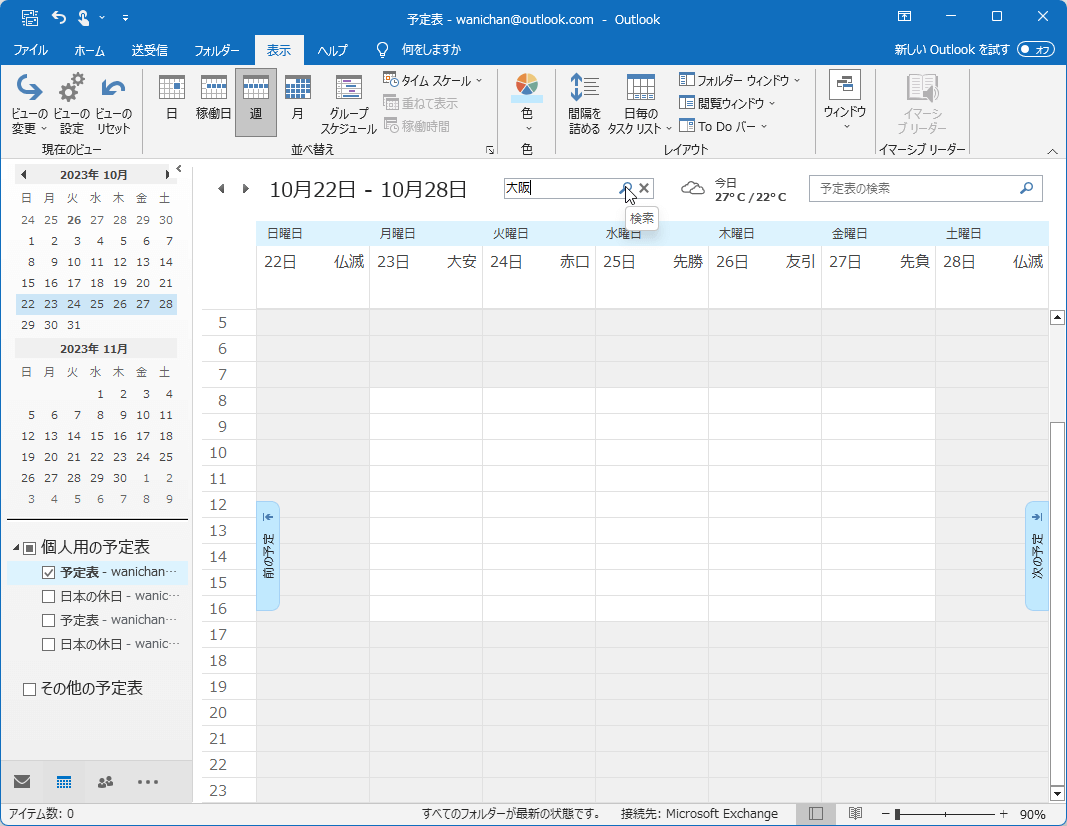Screen dimensions: 1067x826
Task: Click 前の予定 previous appointment tab
Action: click(x=268, y=555)
